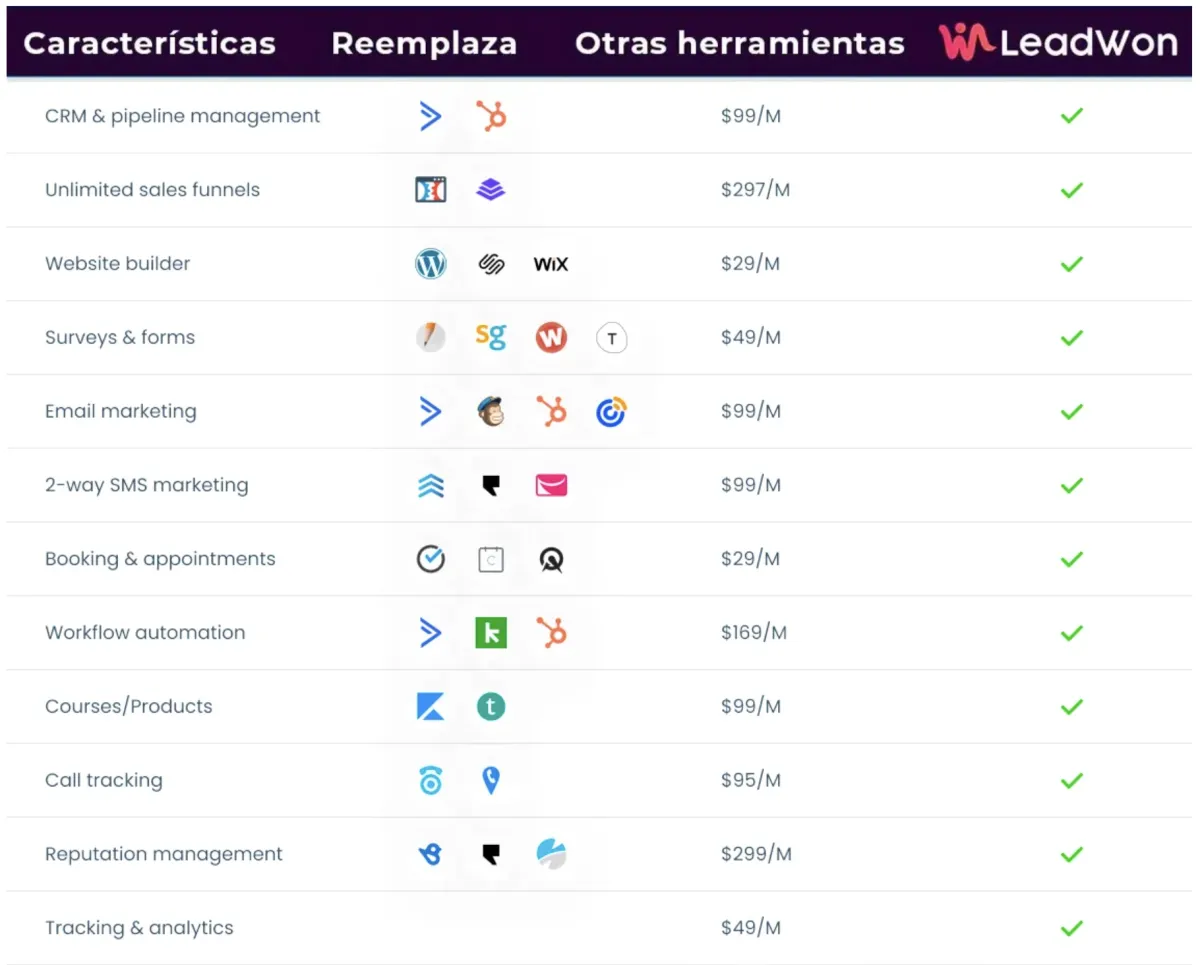
Task: Click the HubSpot icon in CRM row
Action: [491, 116]
